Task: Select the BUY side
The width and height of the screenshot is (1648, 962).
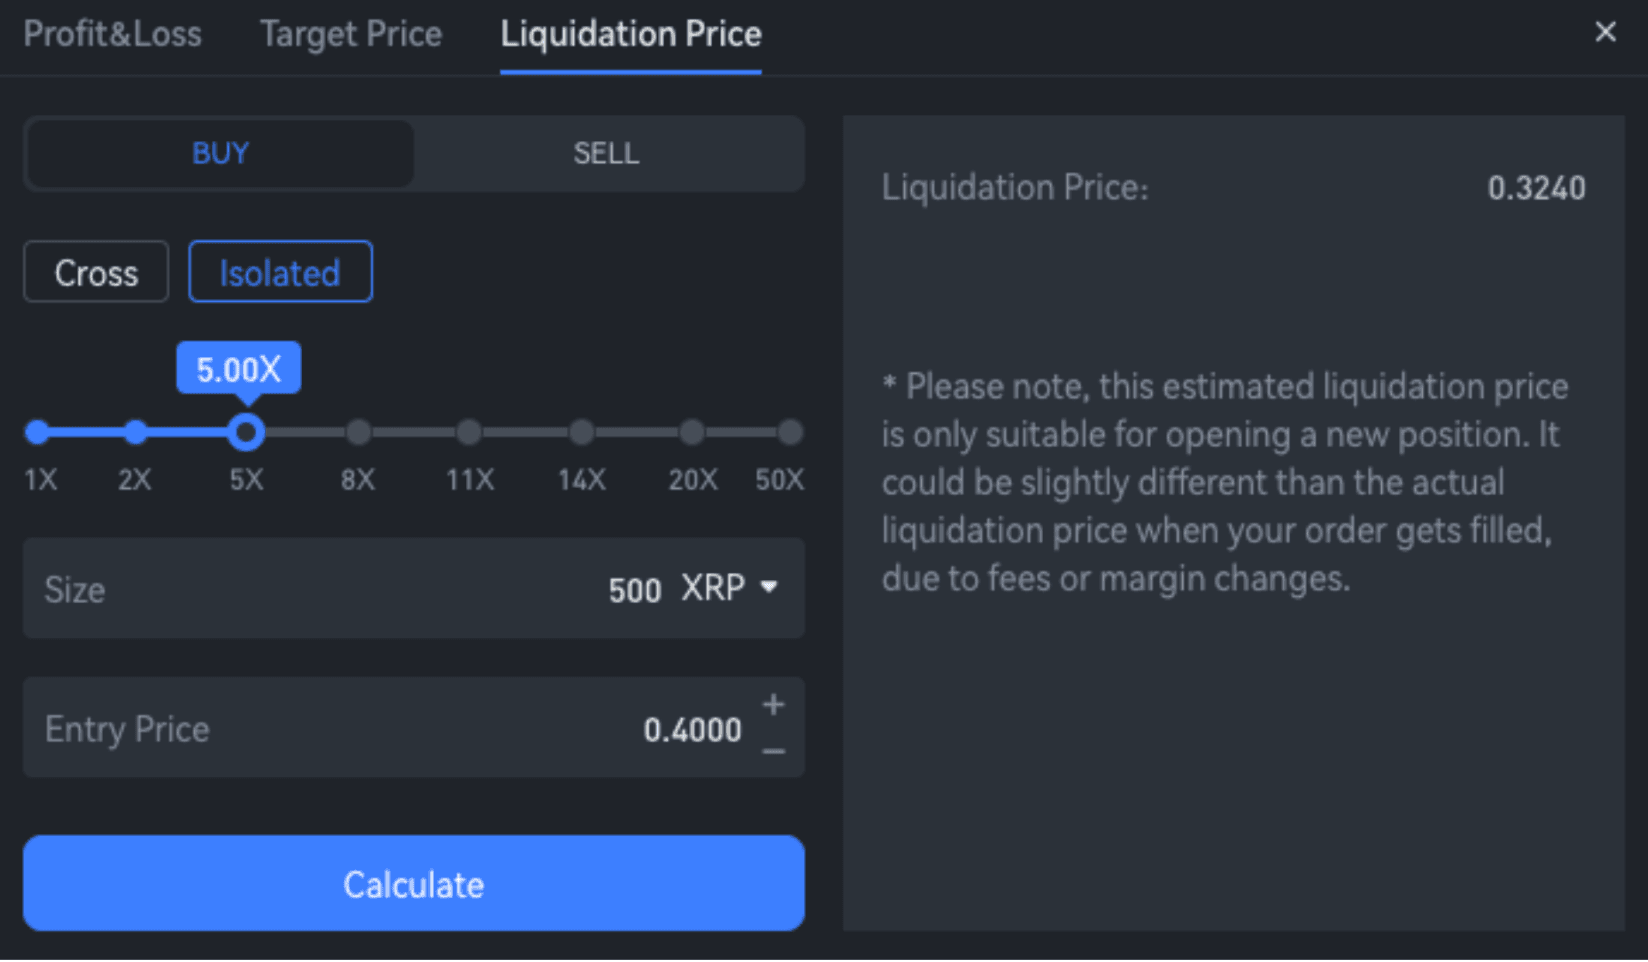Action: click(219, 153)
